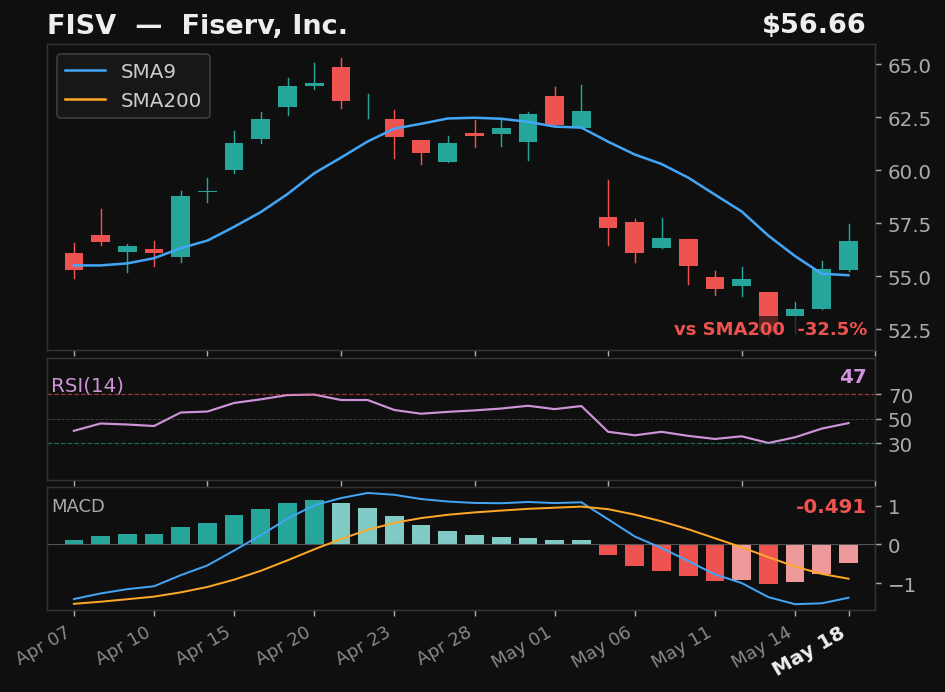Click the last green candlestick on May 18
945x692 pixels.
pyautogui.click(x=849, y=256)
